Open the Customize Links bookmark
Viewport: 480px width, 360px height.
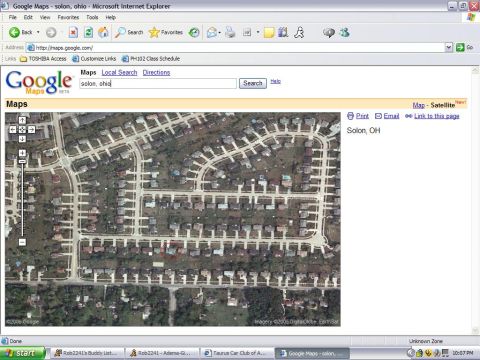[94, 59]
